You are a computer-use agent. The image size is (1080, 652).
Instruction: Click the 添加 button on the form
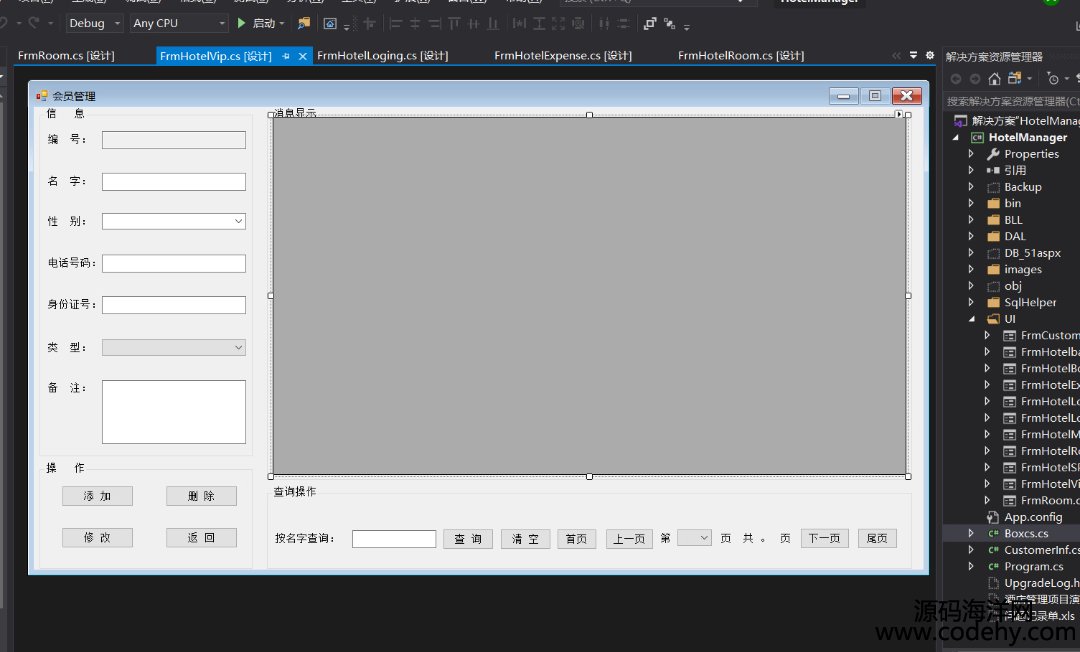pyautogui.click(x=97, y=496)
